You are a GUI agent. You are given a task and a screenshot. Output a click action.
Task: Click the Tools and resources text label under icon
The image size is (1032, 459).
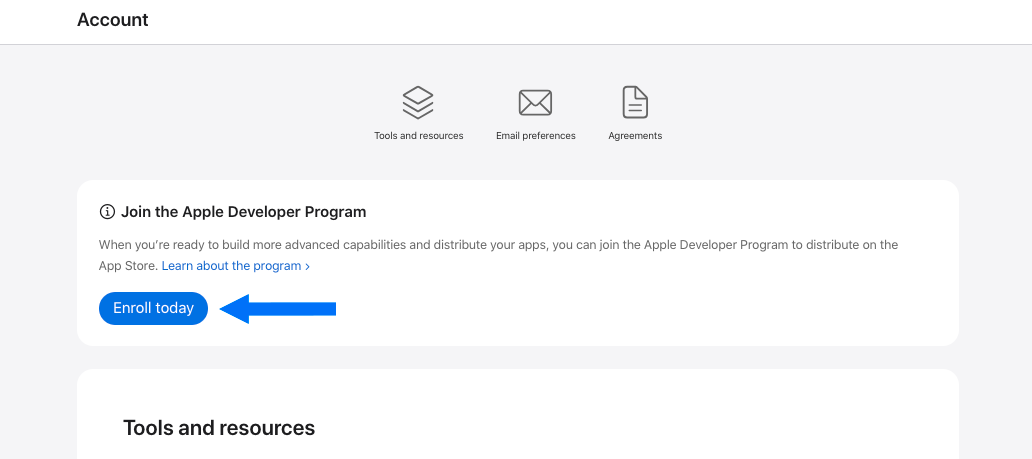click(418, 136)
